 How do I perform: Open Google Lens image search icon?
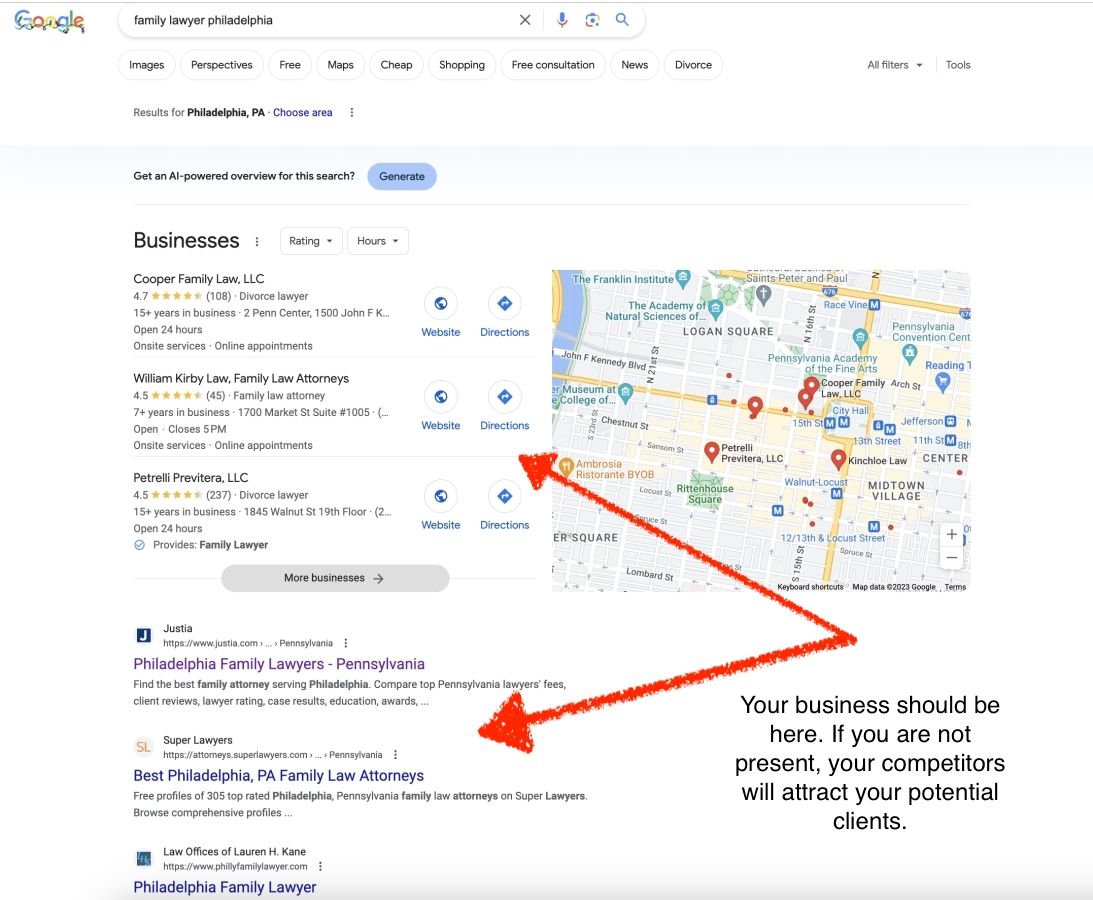coord(592,20)
